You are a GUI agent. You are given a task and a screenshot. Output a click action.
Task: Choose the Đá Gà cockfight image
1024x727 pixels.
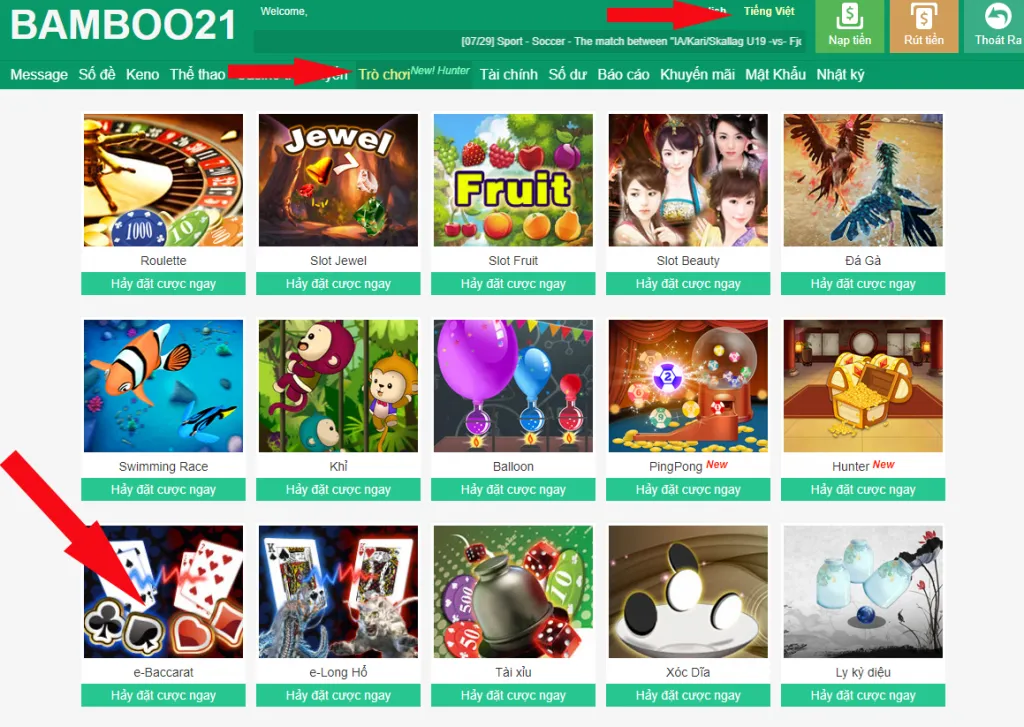click(x=863, y=180)
